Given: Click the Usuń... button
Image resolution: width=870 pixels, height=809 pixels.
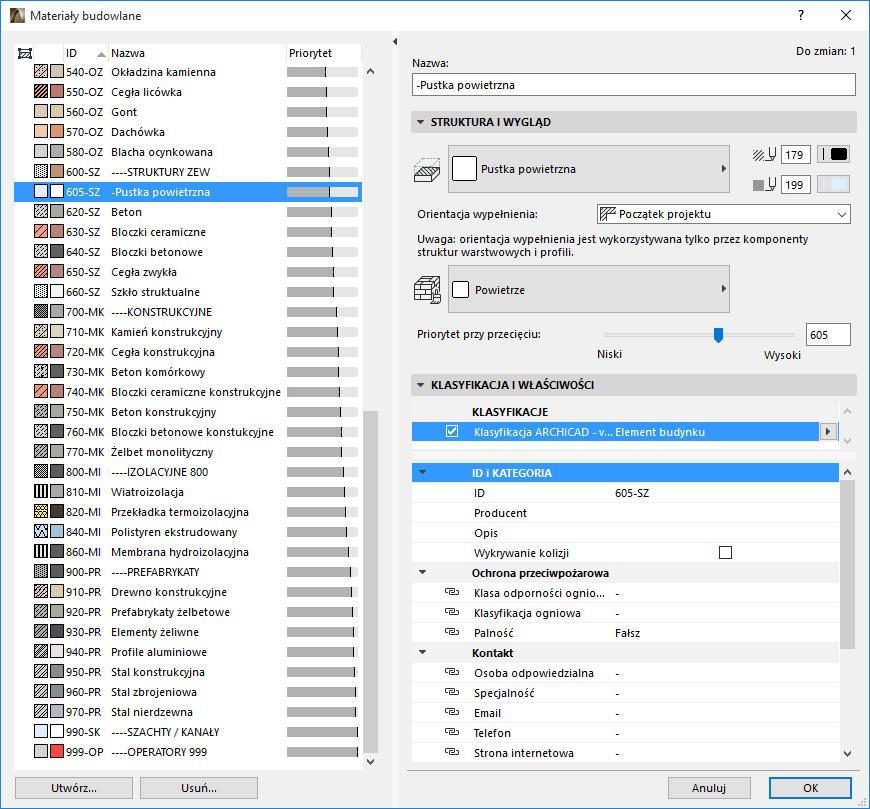Looking at the screenshot, I should pyautogui.click(x=199, y=788).
